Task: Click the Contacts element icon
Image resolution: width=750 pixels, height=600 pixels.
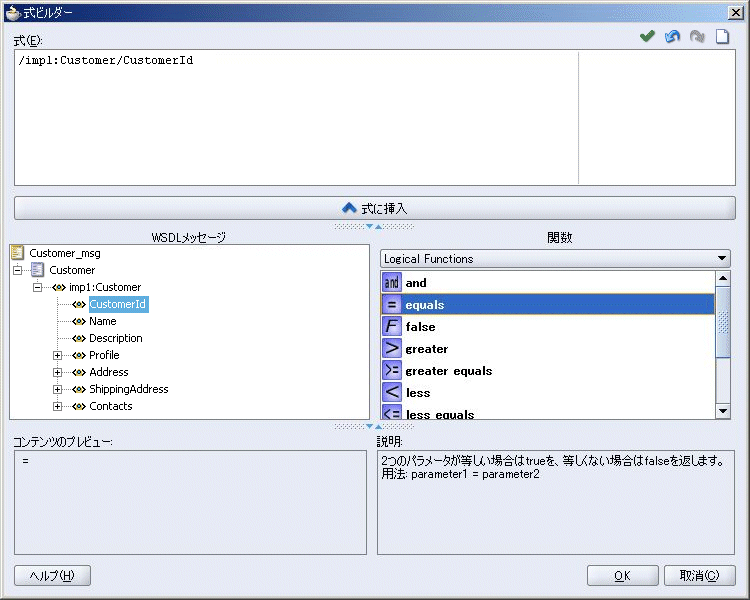Action: tap(79, 406)
